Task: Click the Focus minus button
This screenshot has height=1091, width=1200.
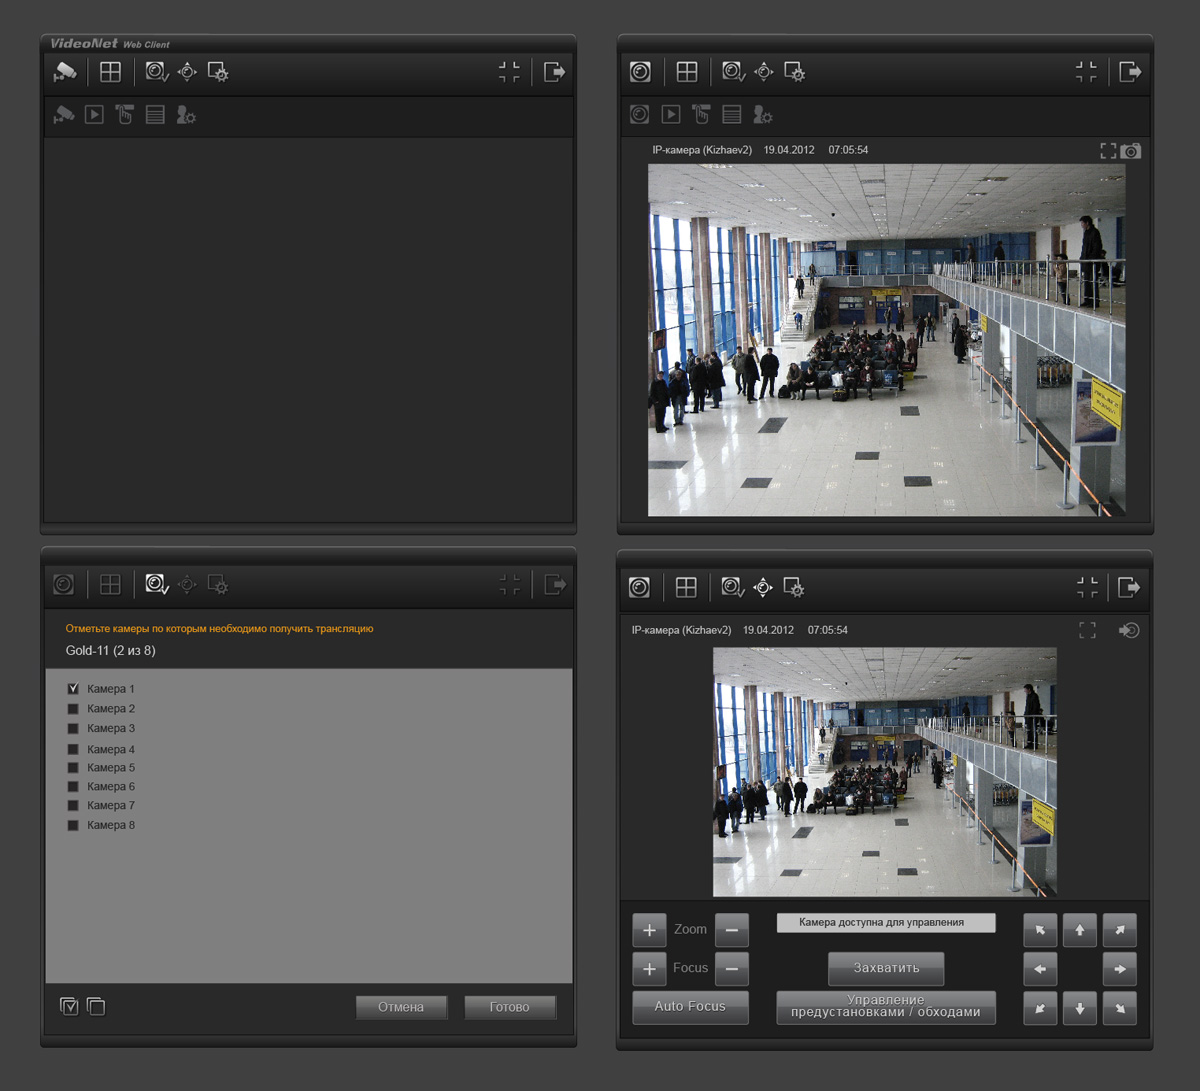Action: coord(732,969)
